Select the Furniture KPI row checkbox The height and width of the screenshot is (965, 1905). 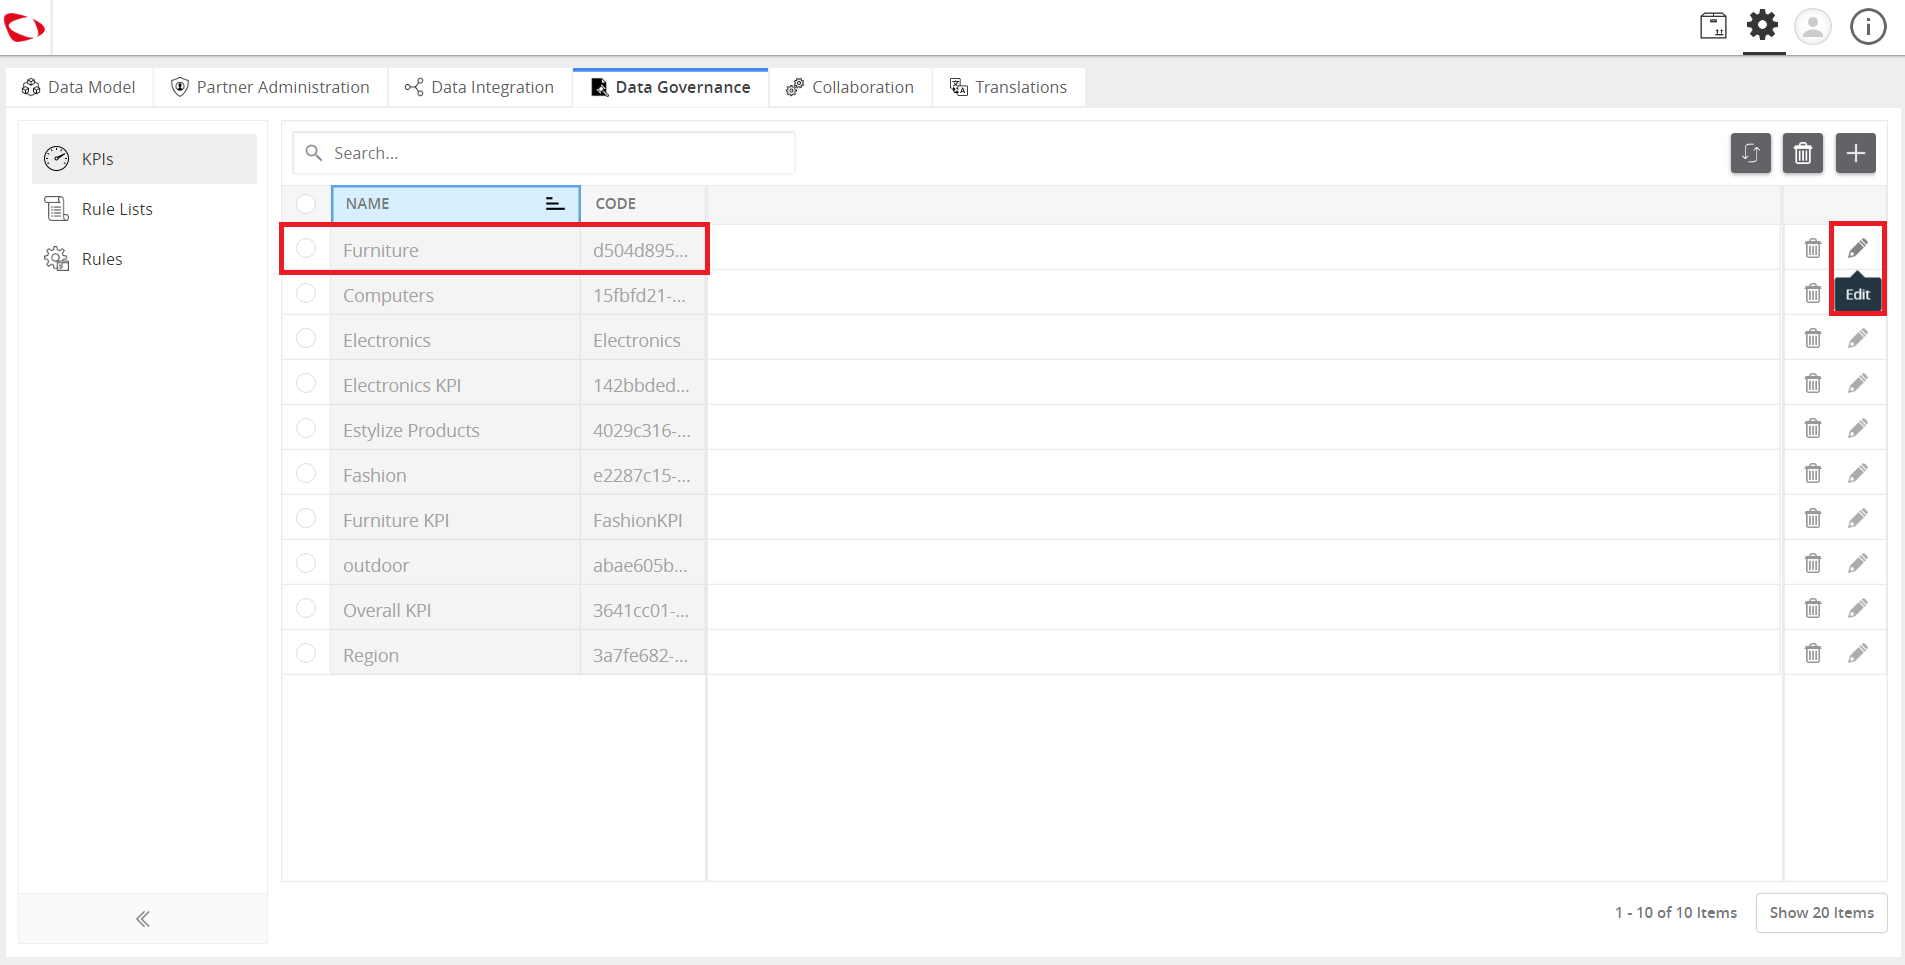point(306,518)
